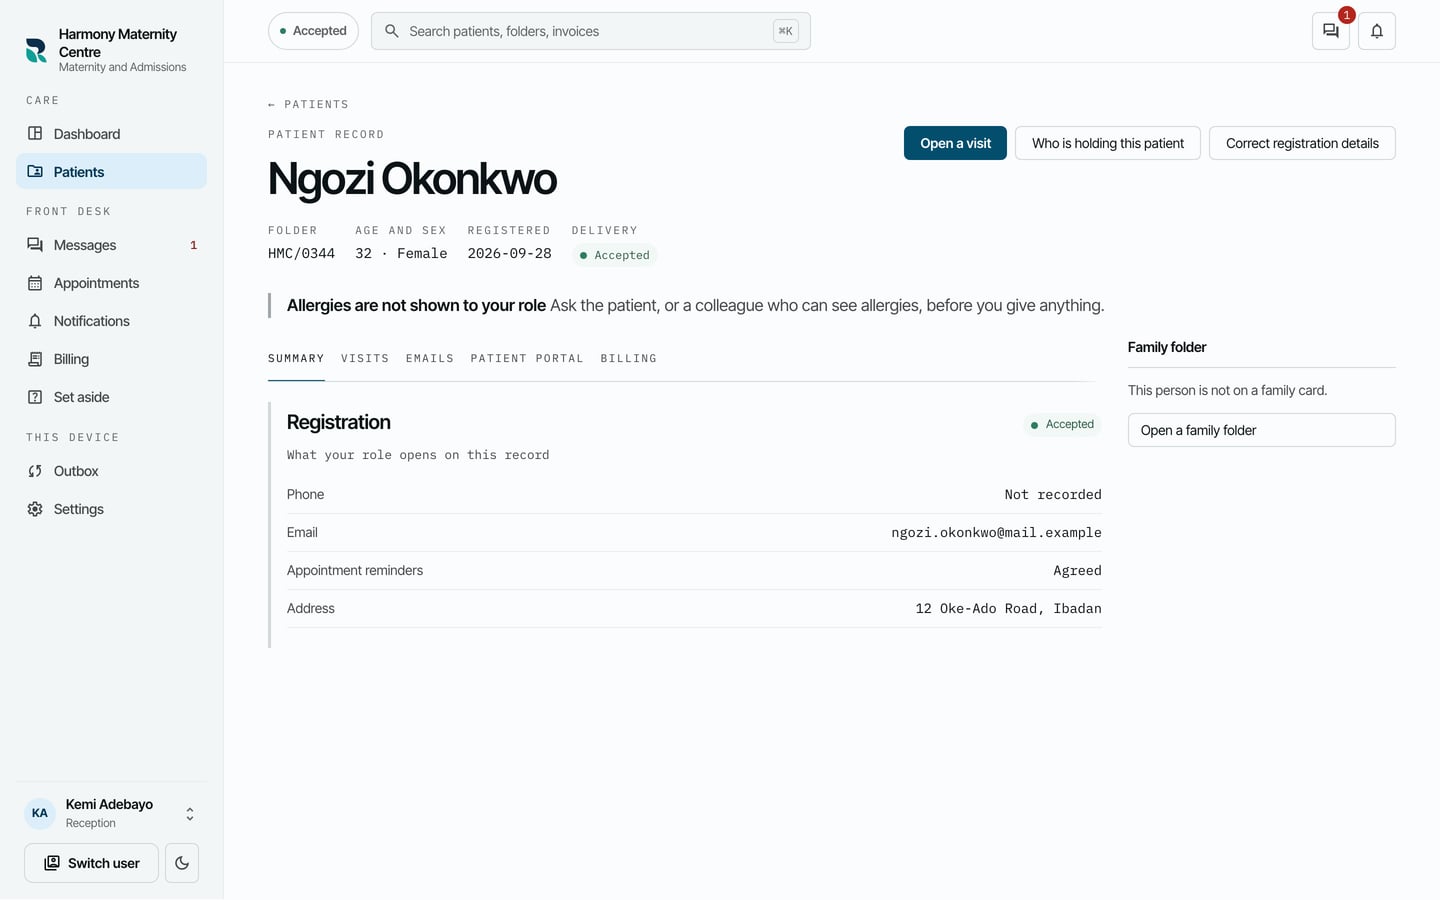The height and width of the screenshot is (900, 1440).
Task: Click the patient name Ngozi Okonkwo heading
Action: coord(412,179)
